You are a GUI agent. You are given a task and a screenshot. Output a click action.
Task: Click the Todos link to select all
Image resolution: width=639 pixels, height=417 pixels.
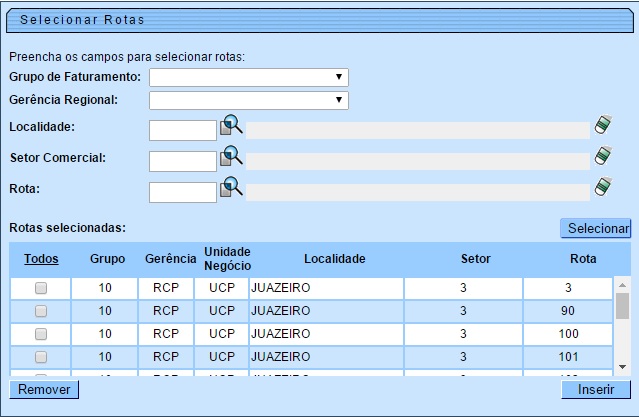(41, 258)
